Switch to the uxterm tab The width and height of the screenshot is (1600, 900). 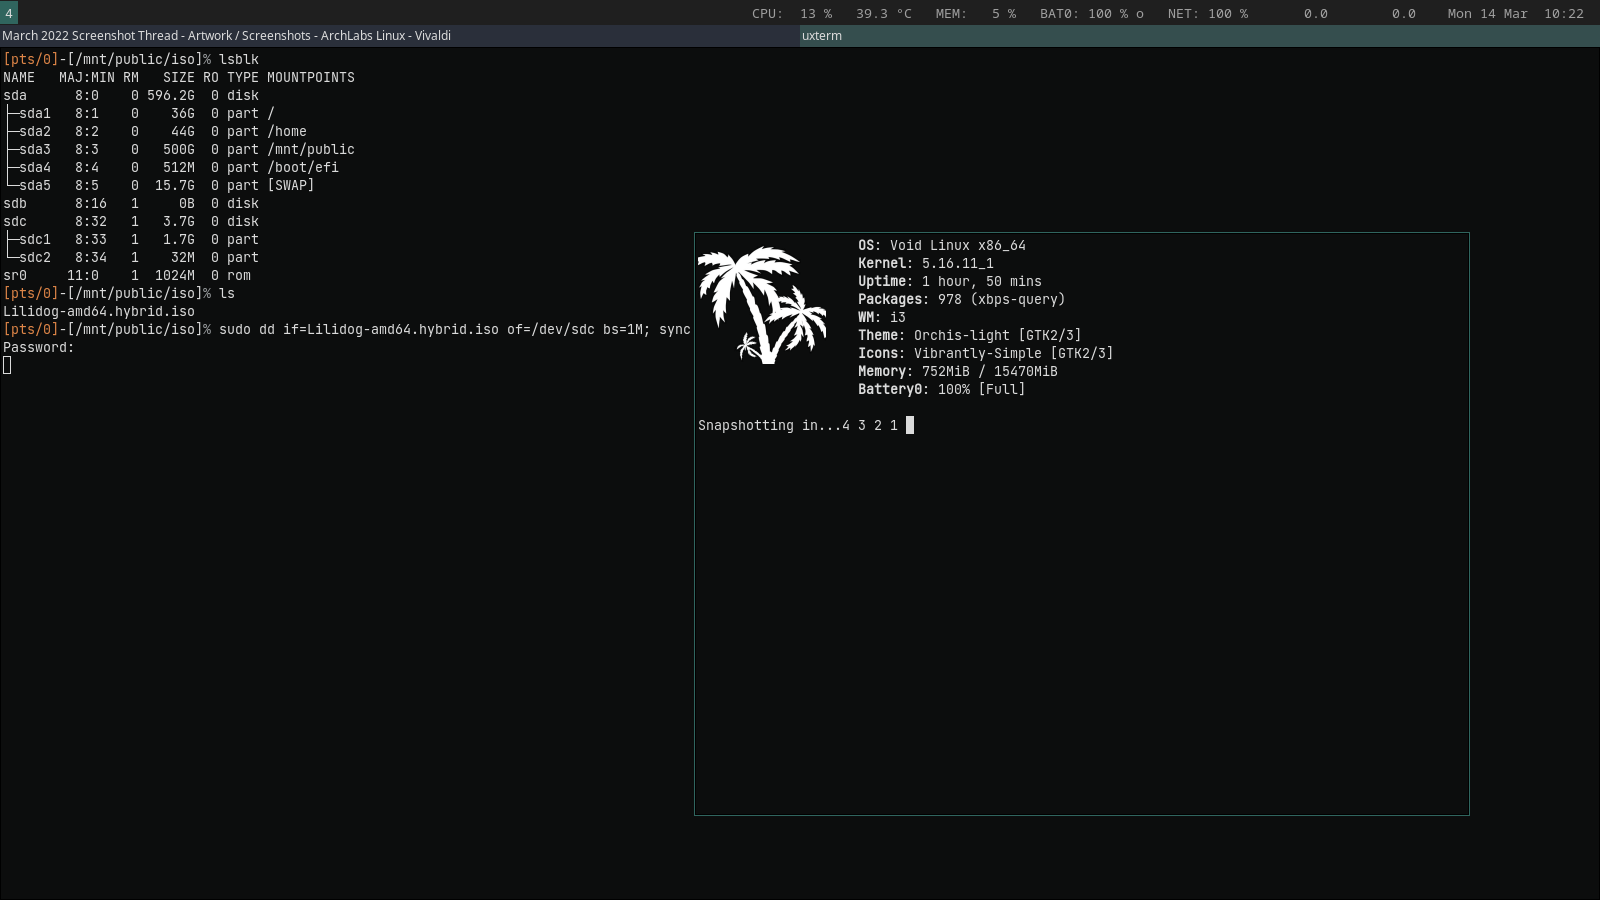(x=1200, y=36)
